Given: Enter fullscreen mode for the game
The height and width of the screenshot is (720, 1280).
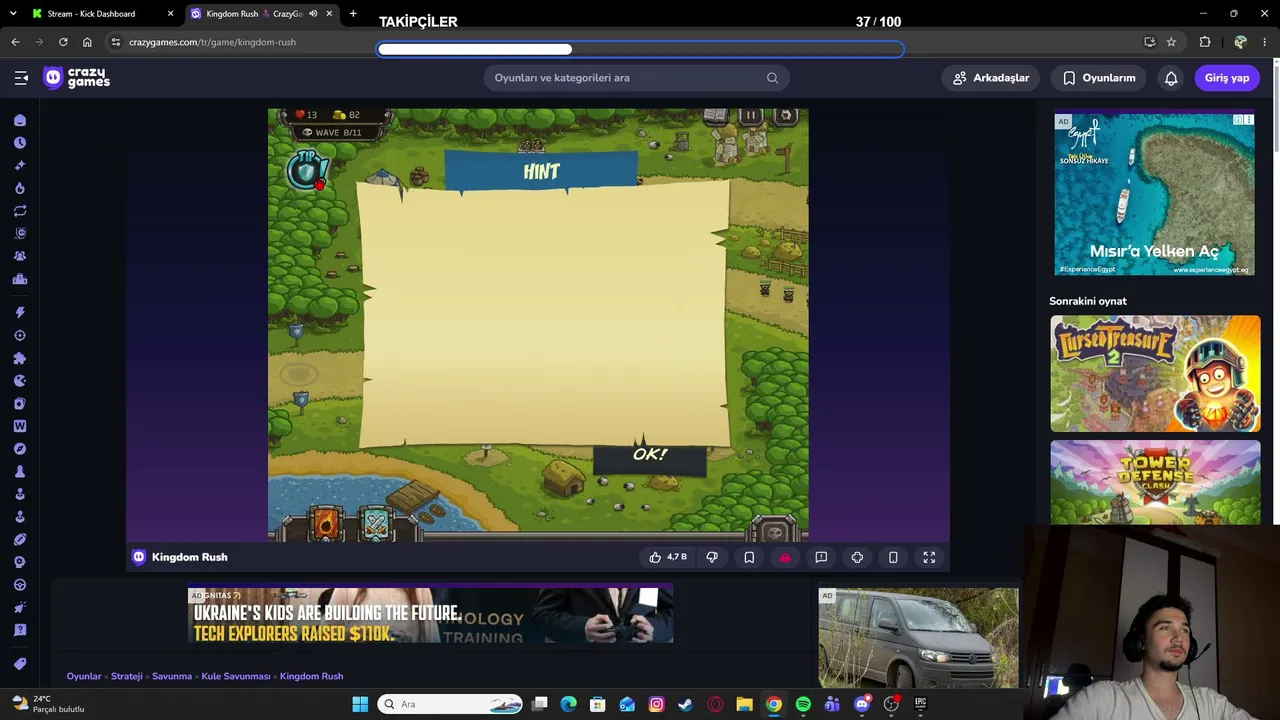Looking at the screenshot, I should coord(929,557).
